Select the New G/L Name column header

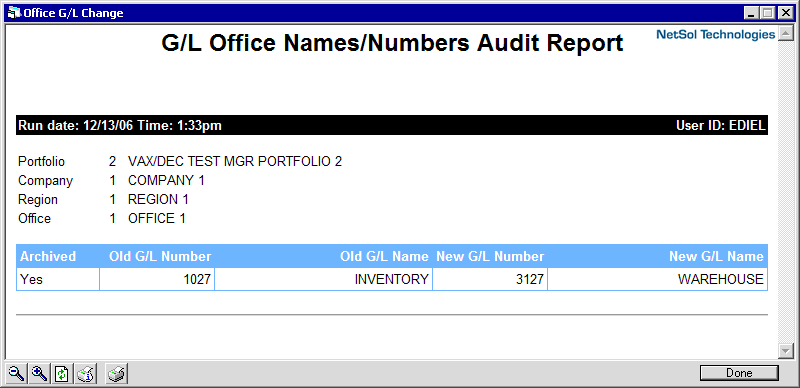click(716, 256)
